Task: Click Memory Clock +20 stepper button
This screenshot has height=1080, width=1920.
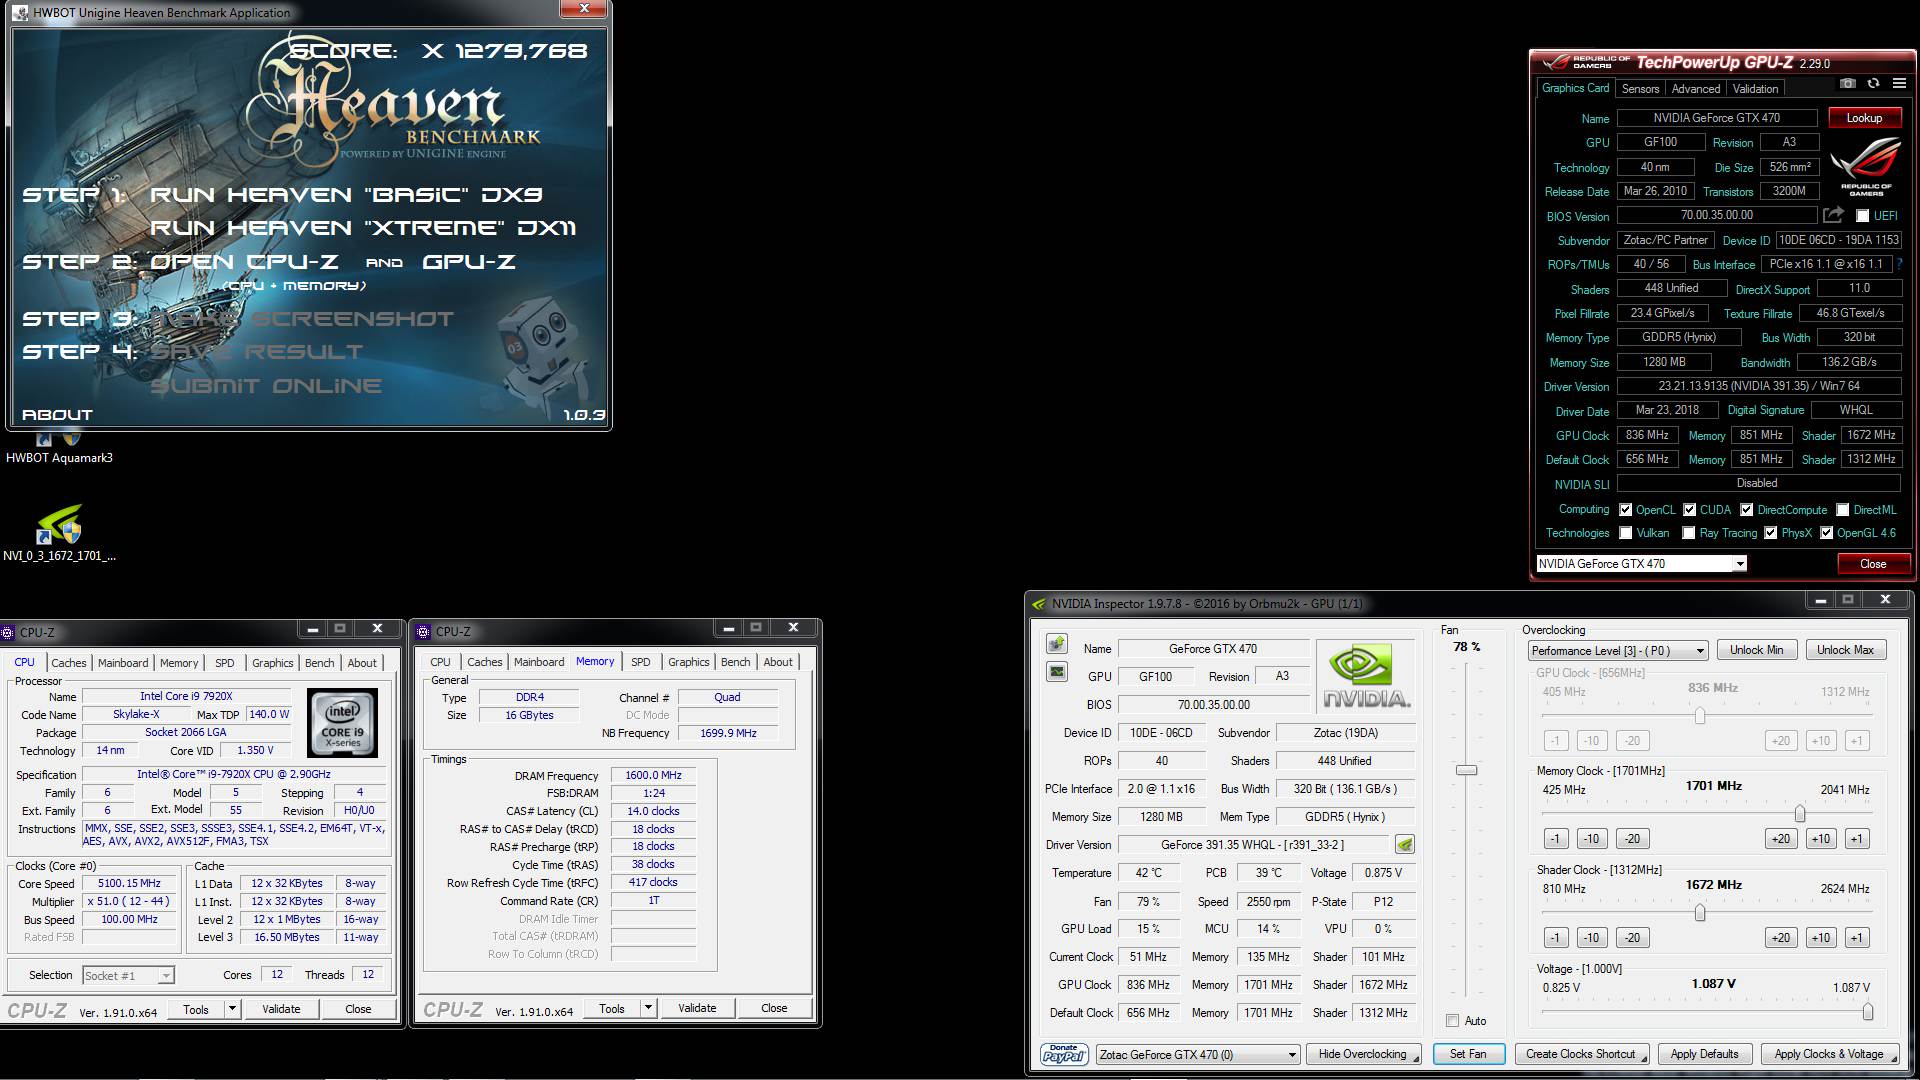Action: click(x=1780, y=839)
